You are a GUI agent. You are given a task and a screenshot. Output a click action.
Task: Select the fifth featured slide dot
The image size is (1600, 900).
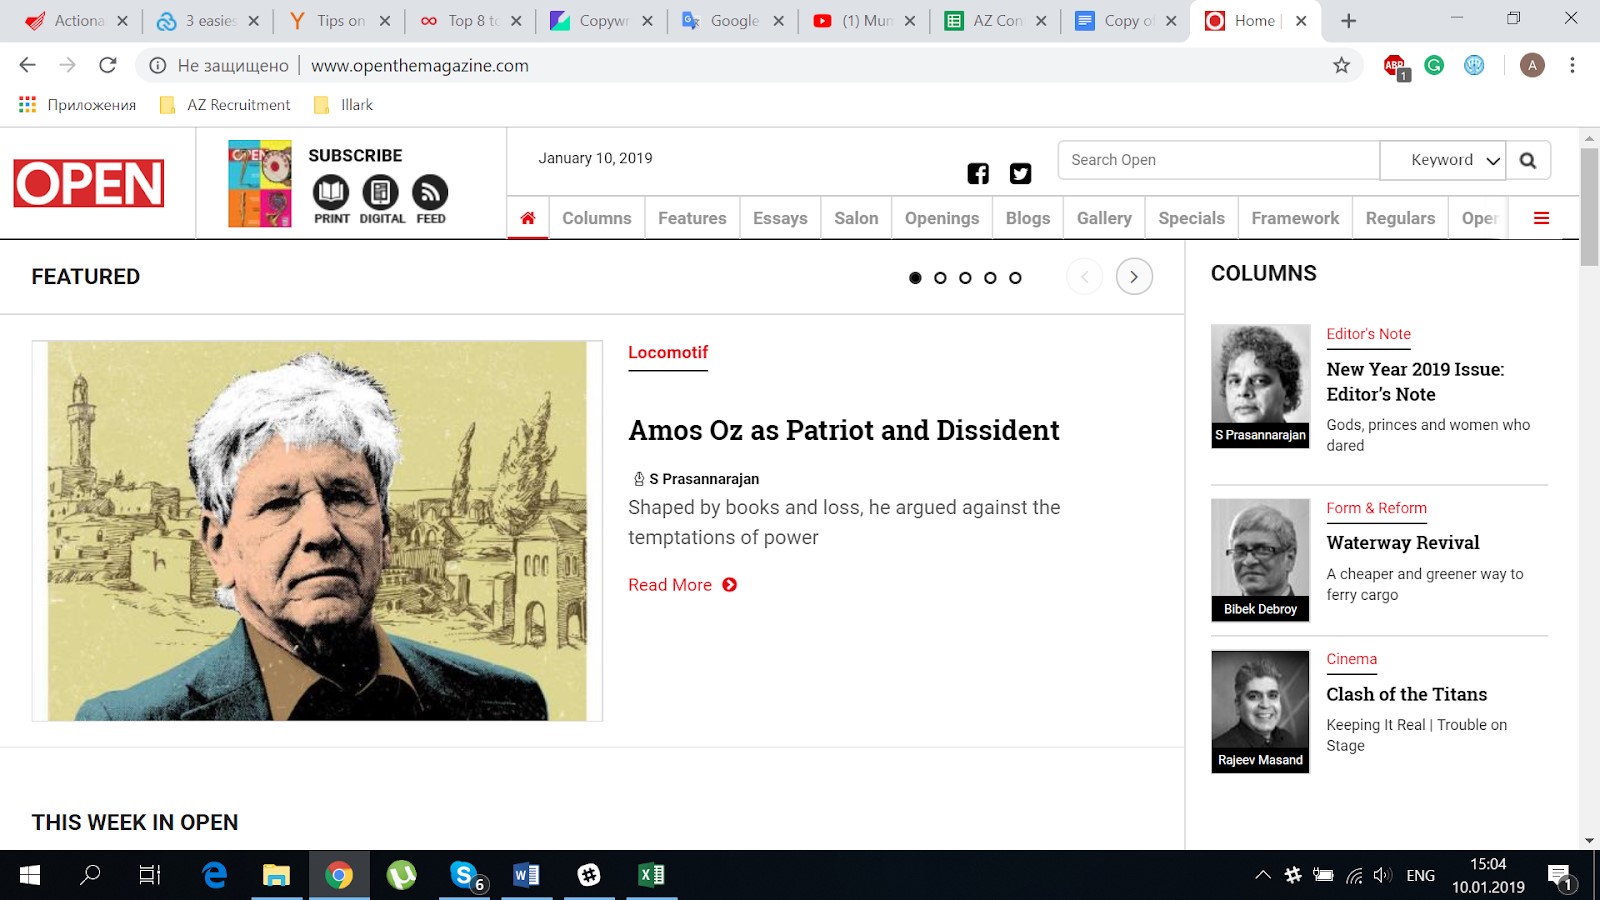pos(1015,278)
